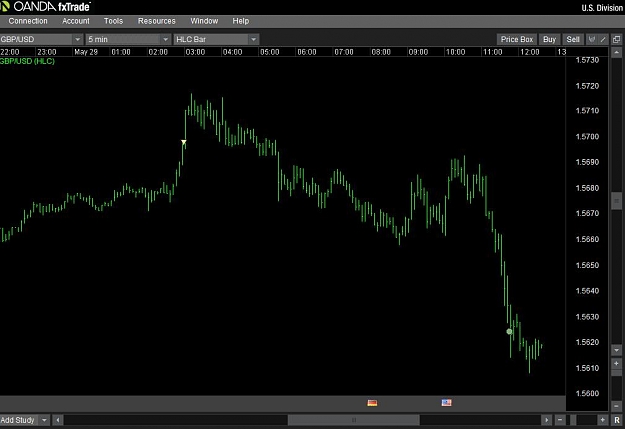Click the green trade marker dot on chart
This screenshot has height=429, width=625.
coord(509,331)
